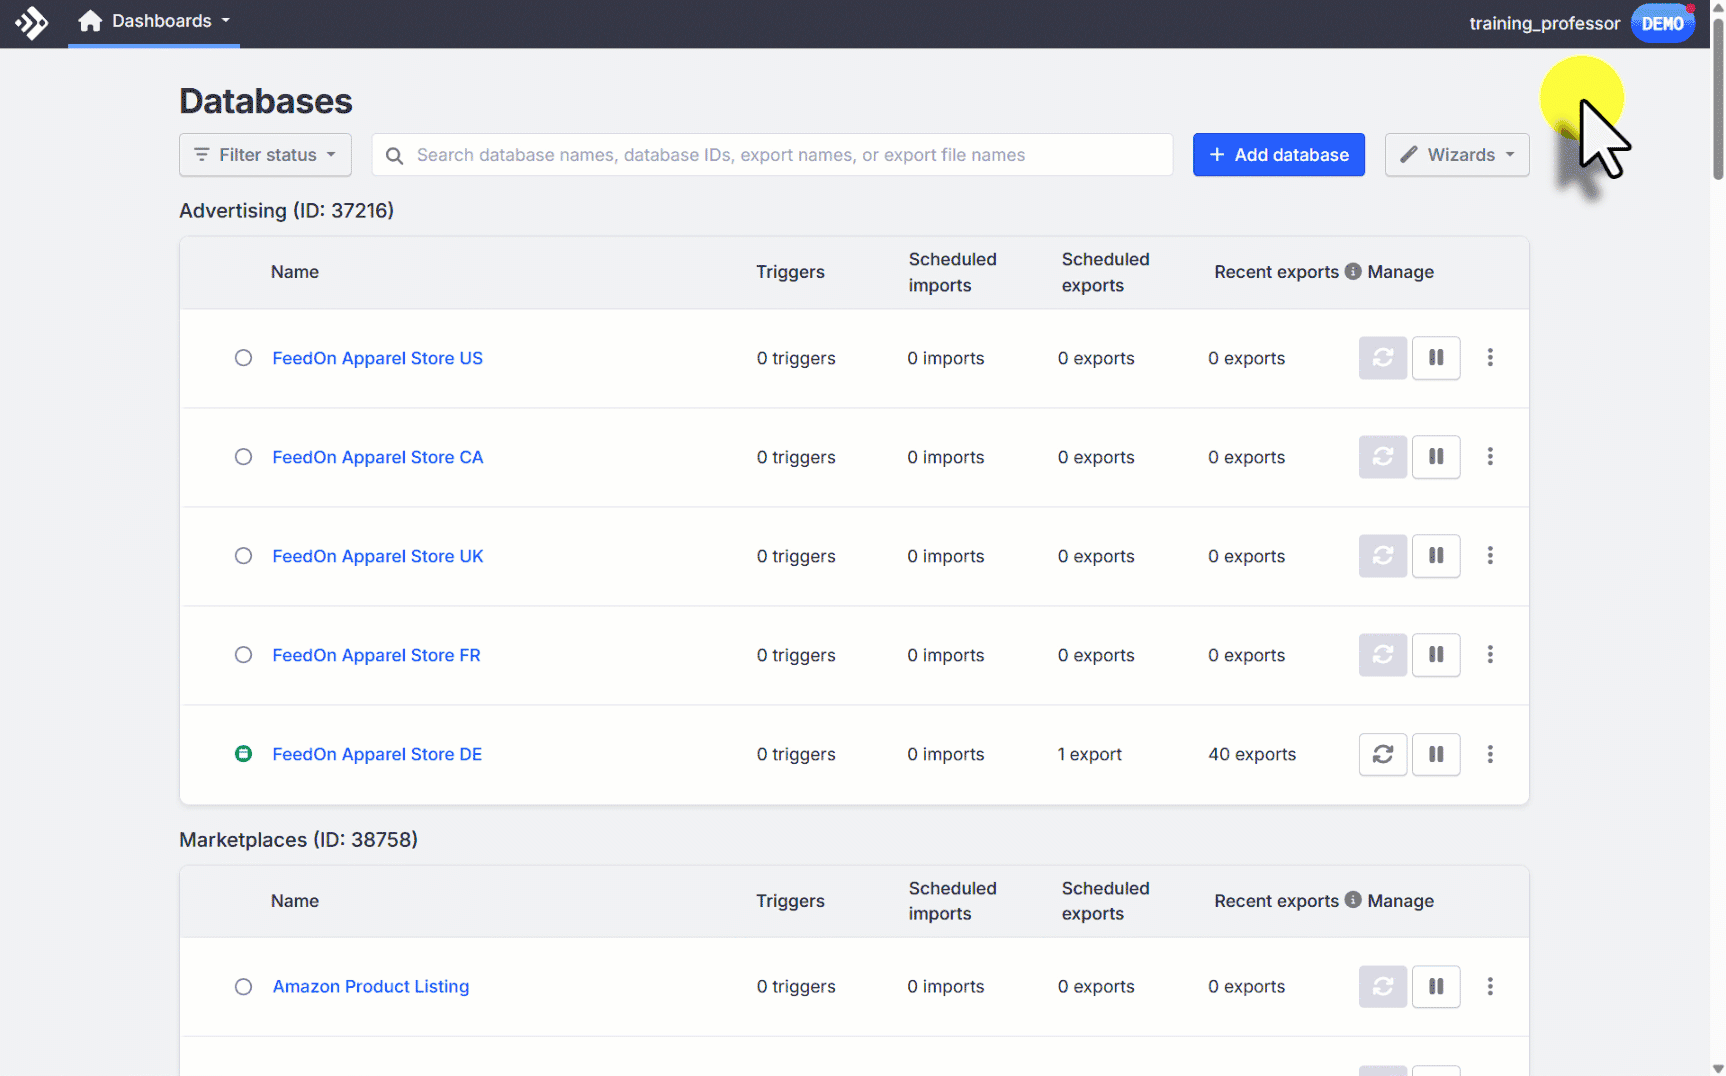Click the status circle beside FeedOn Apparel Store US
The height and width of the screenshot is (1076, 1726).
pyautogui.click(x=243, y=358)
